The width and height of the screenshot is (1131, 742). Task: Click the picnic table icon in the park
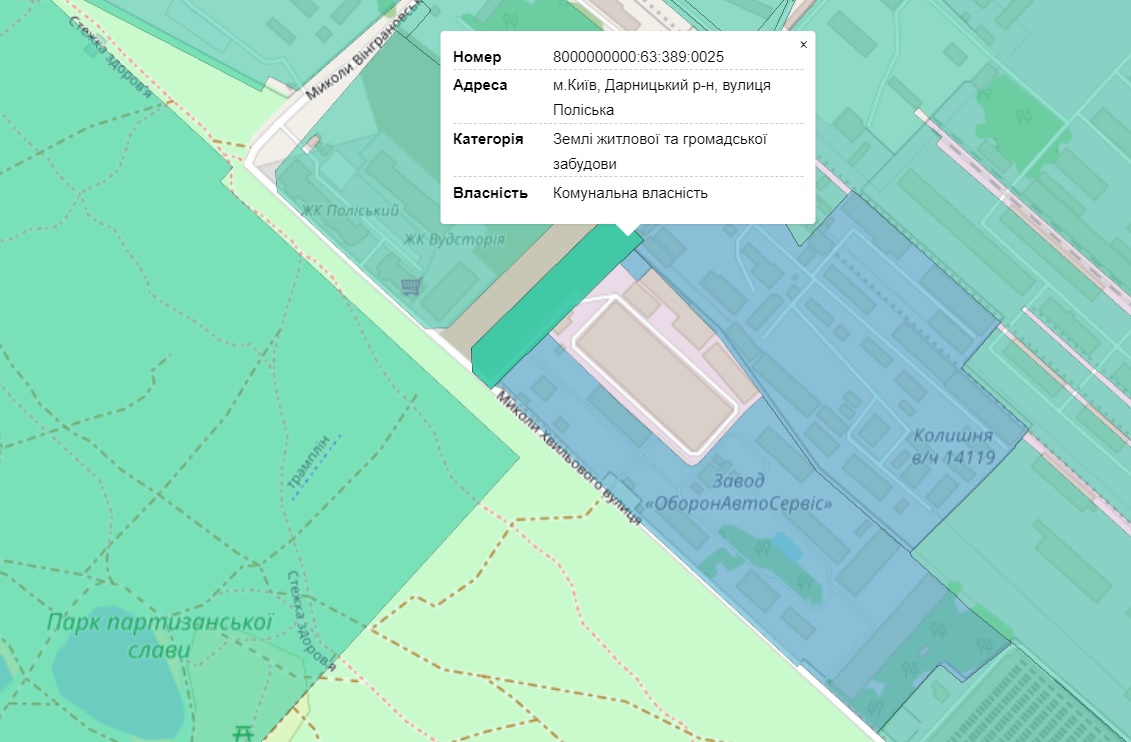(243, 734)
